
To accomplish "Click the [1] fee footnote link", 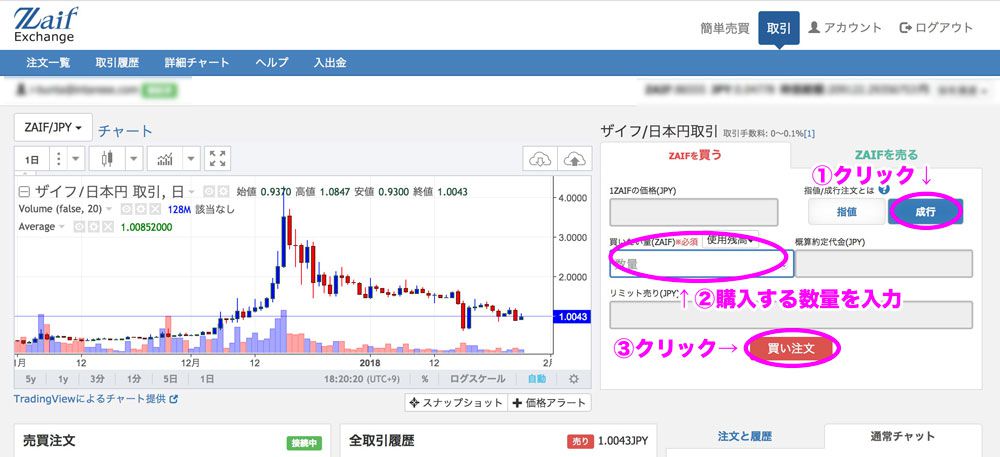I will (809, 134).
